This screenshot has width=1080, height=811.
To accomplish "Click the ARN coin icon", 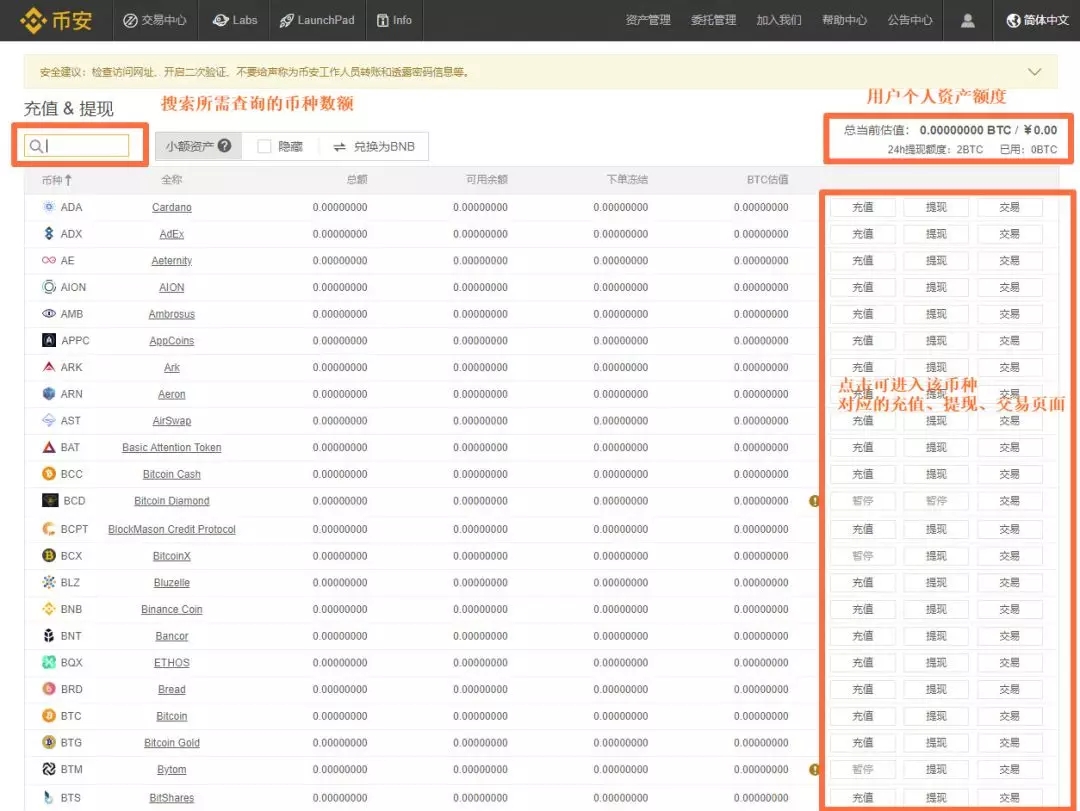I will pos(48,393).
